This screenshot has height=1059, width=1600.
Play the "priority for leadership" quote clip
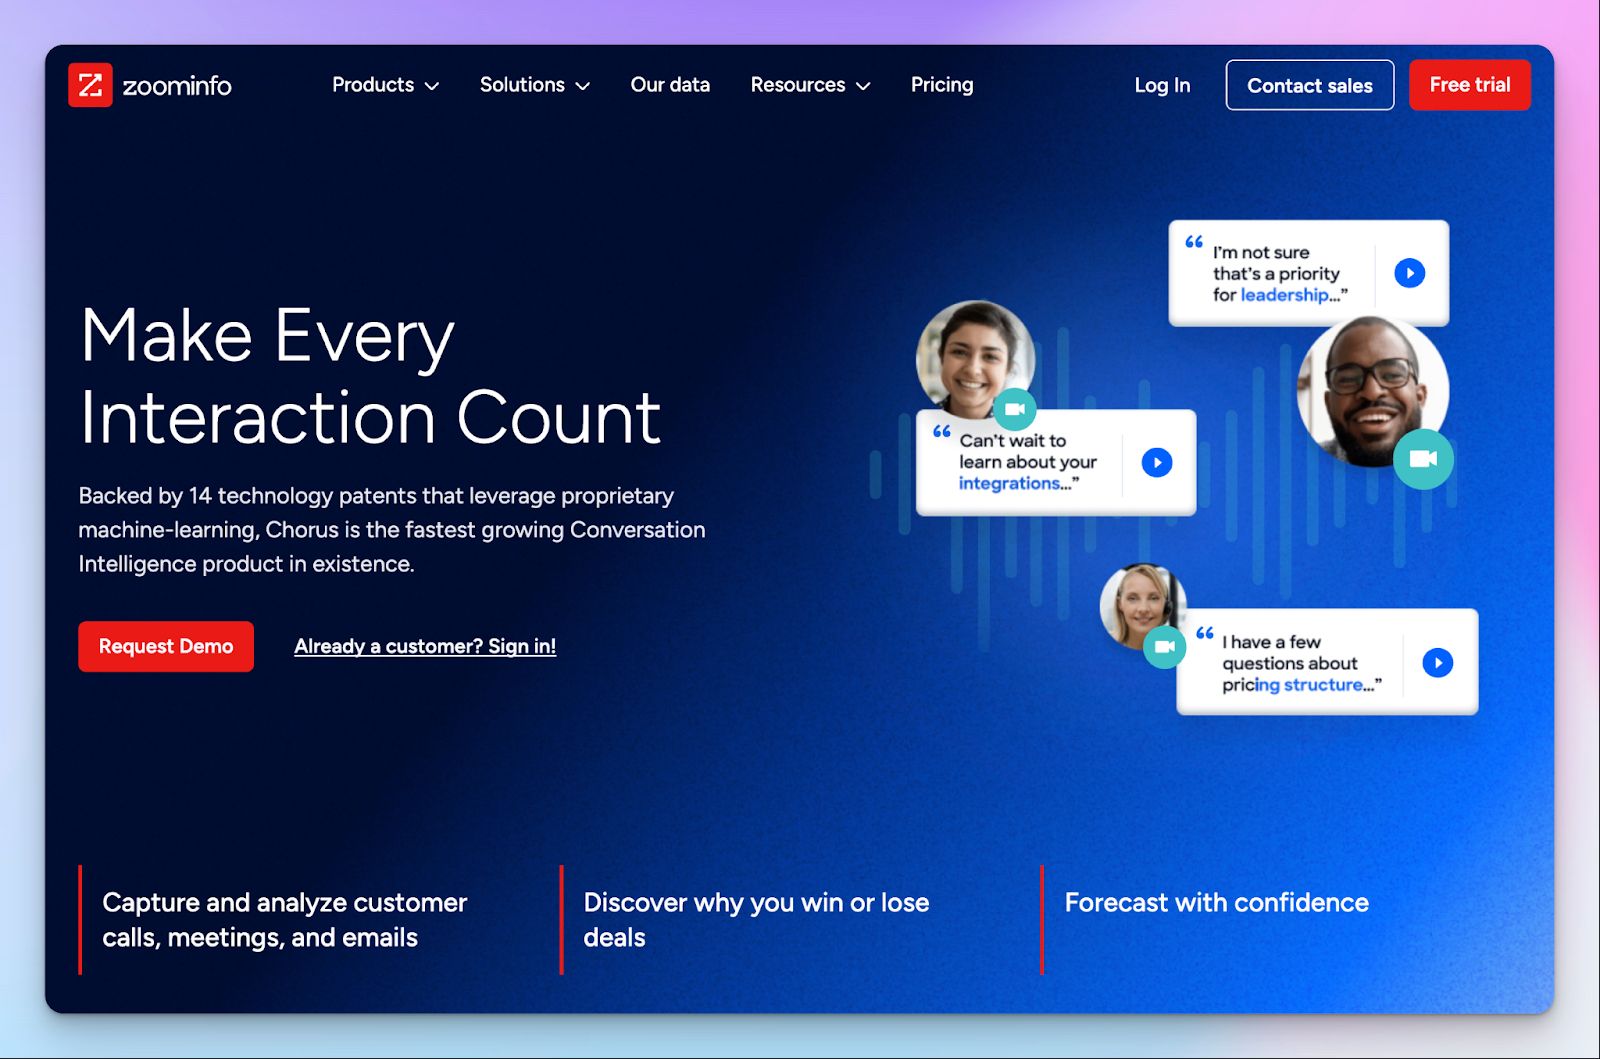click(x=1409, y=273)
